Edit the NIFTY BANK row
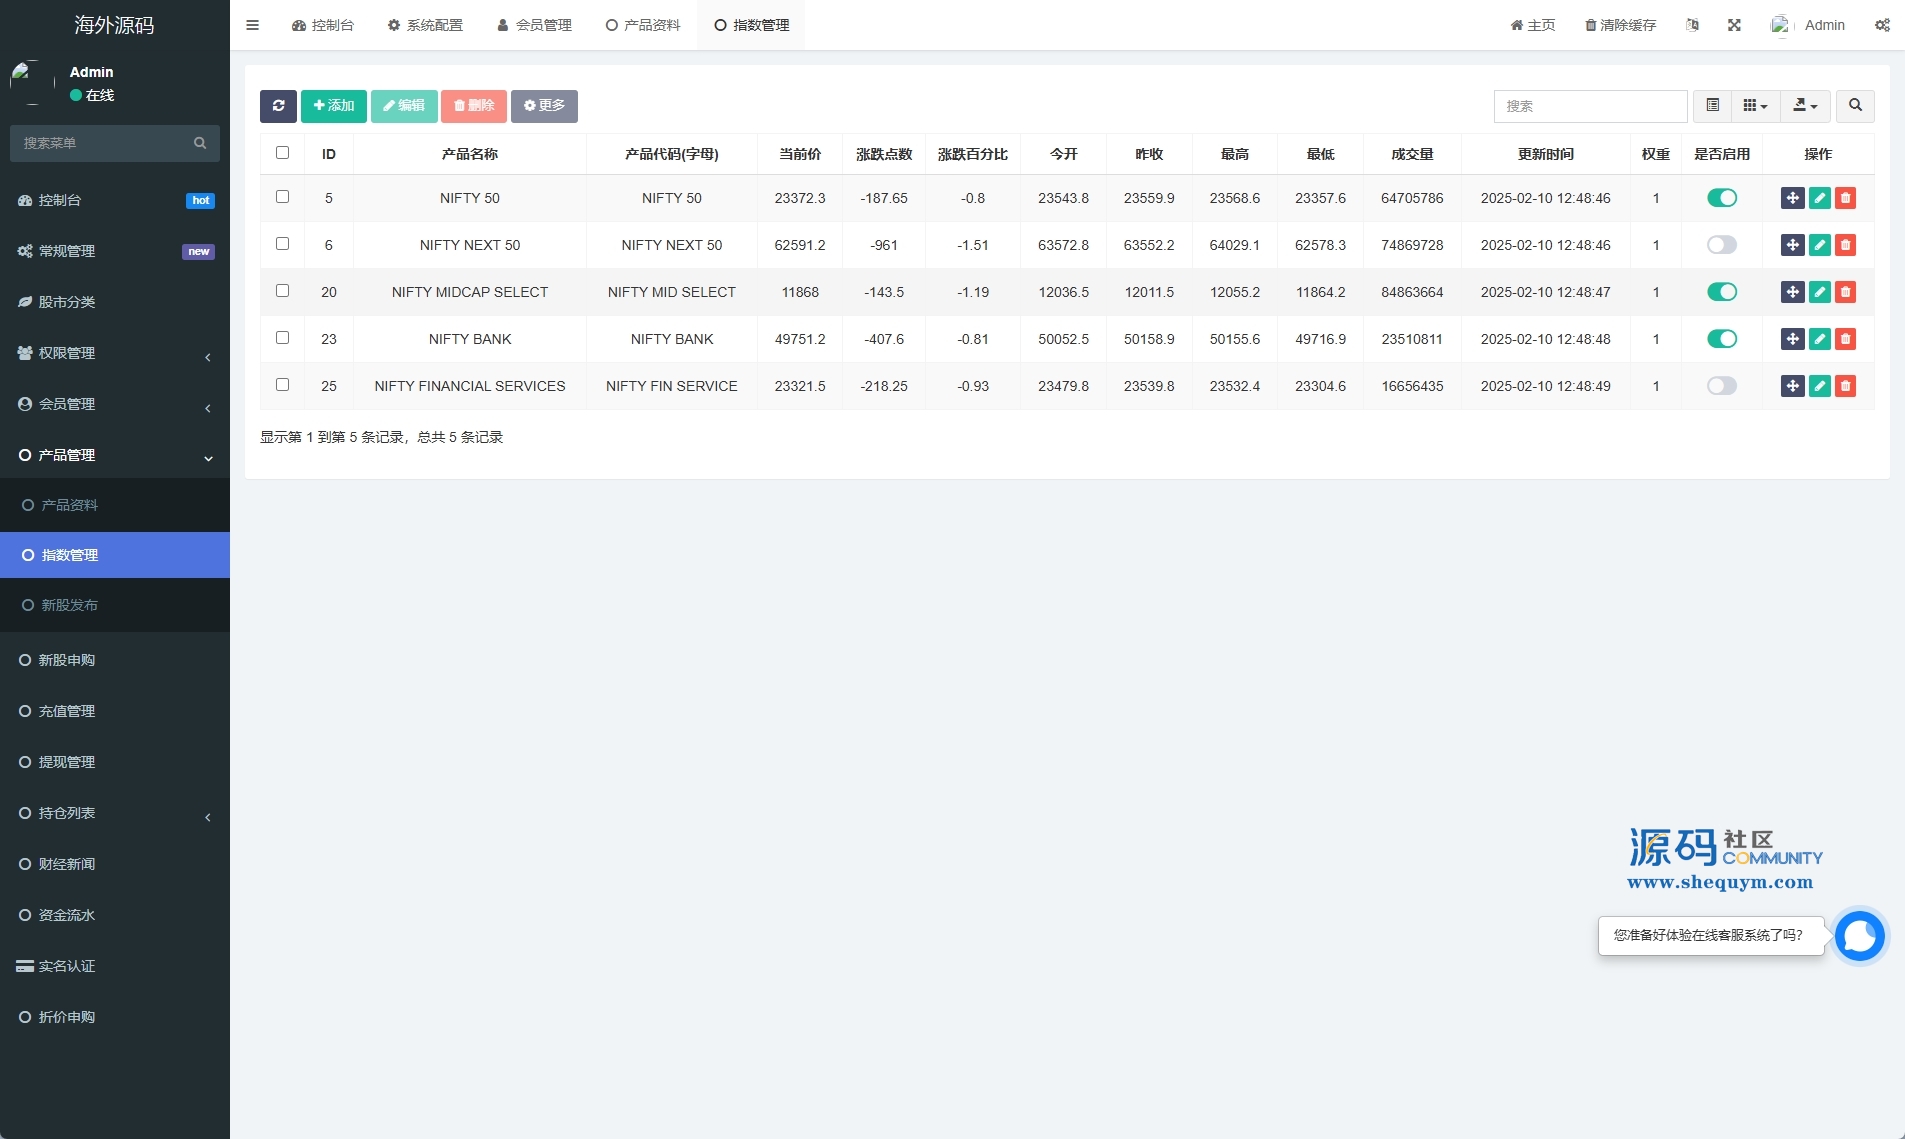This screenshot has width=1905, height=1139. tap(1819, 339)
